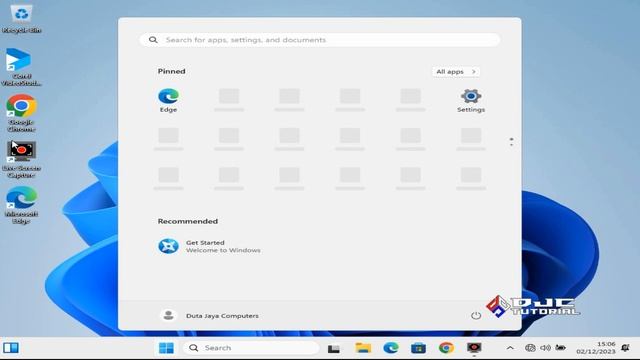This screenshot has width=640, height=360.
Task: Click Welcome to Windows subtitle
Action: (x=223, y=250)
